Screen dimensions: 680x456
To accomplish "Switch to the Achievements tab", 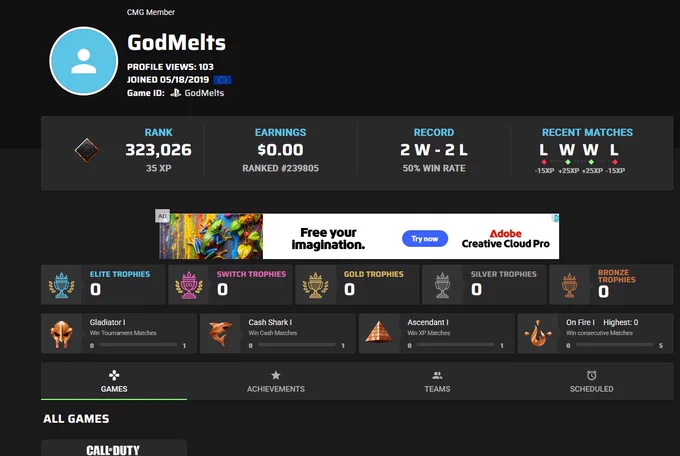I will (x=276, y=381).
